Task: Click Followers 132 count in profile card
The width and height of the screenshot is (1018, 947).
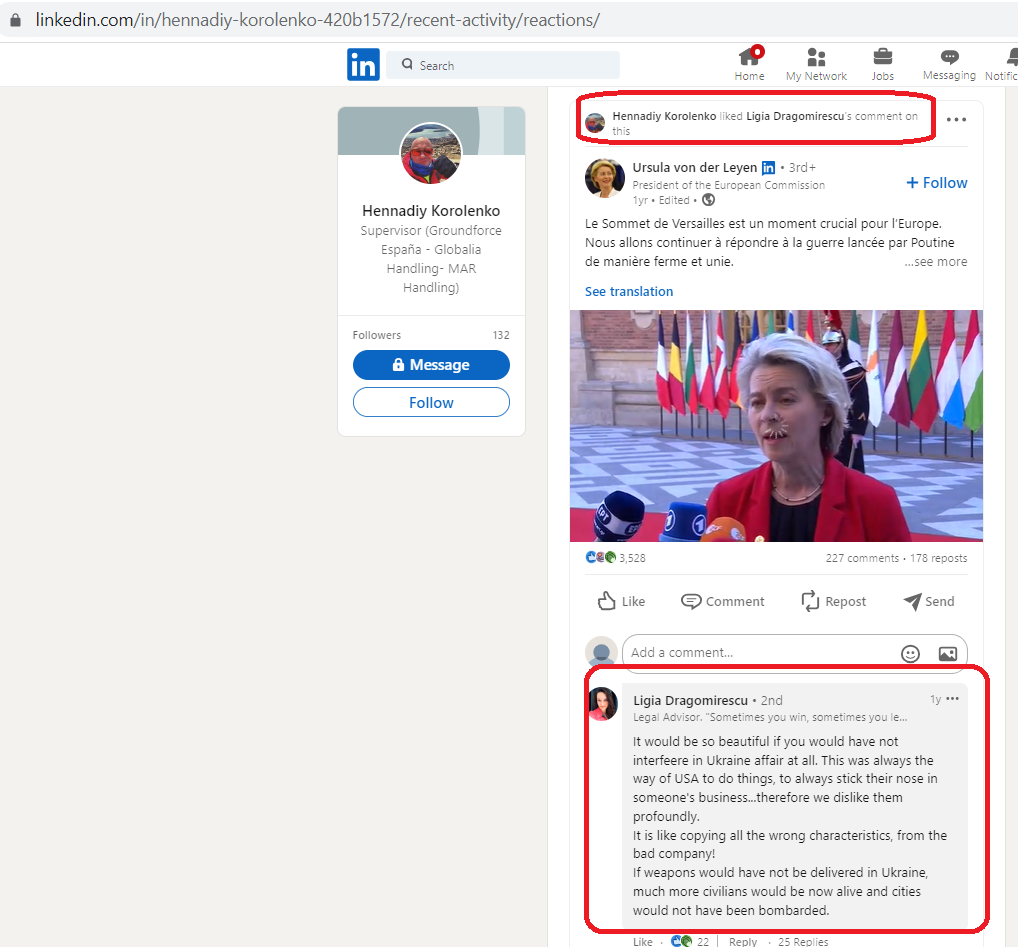Action: click(x=431, y=335)
